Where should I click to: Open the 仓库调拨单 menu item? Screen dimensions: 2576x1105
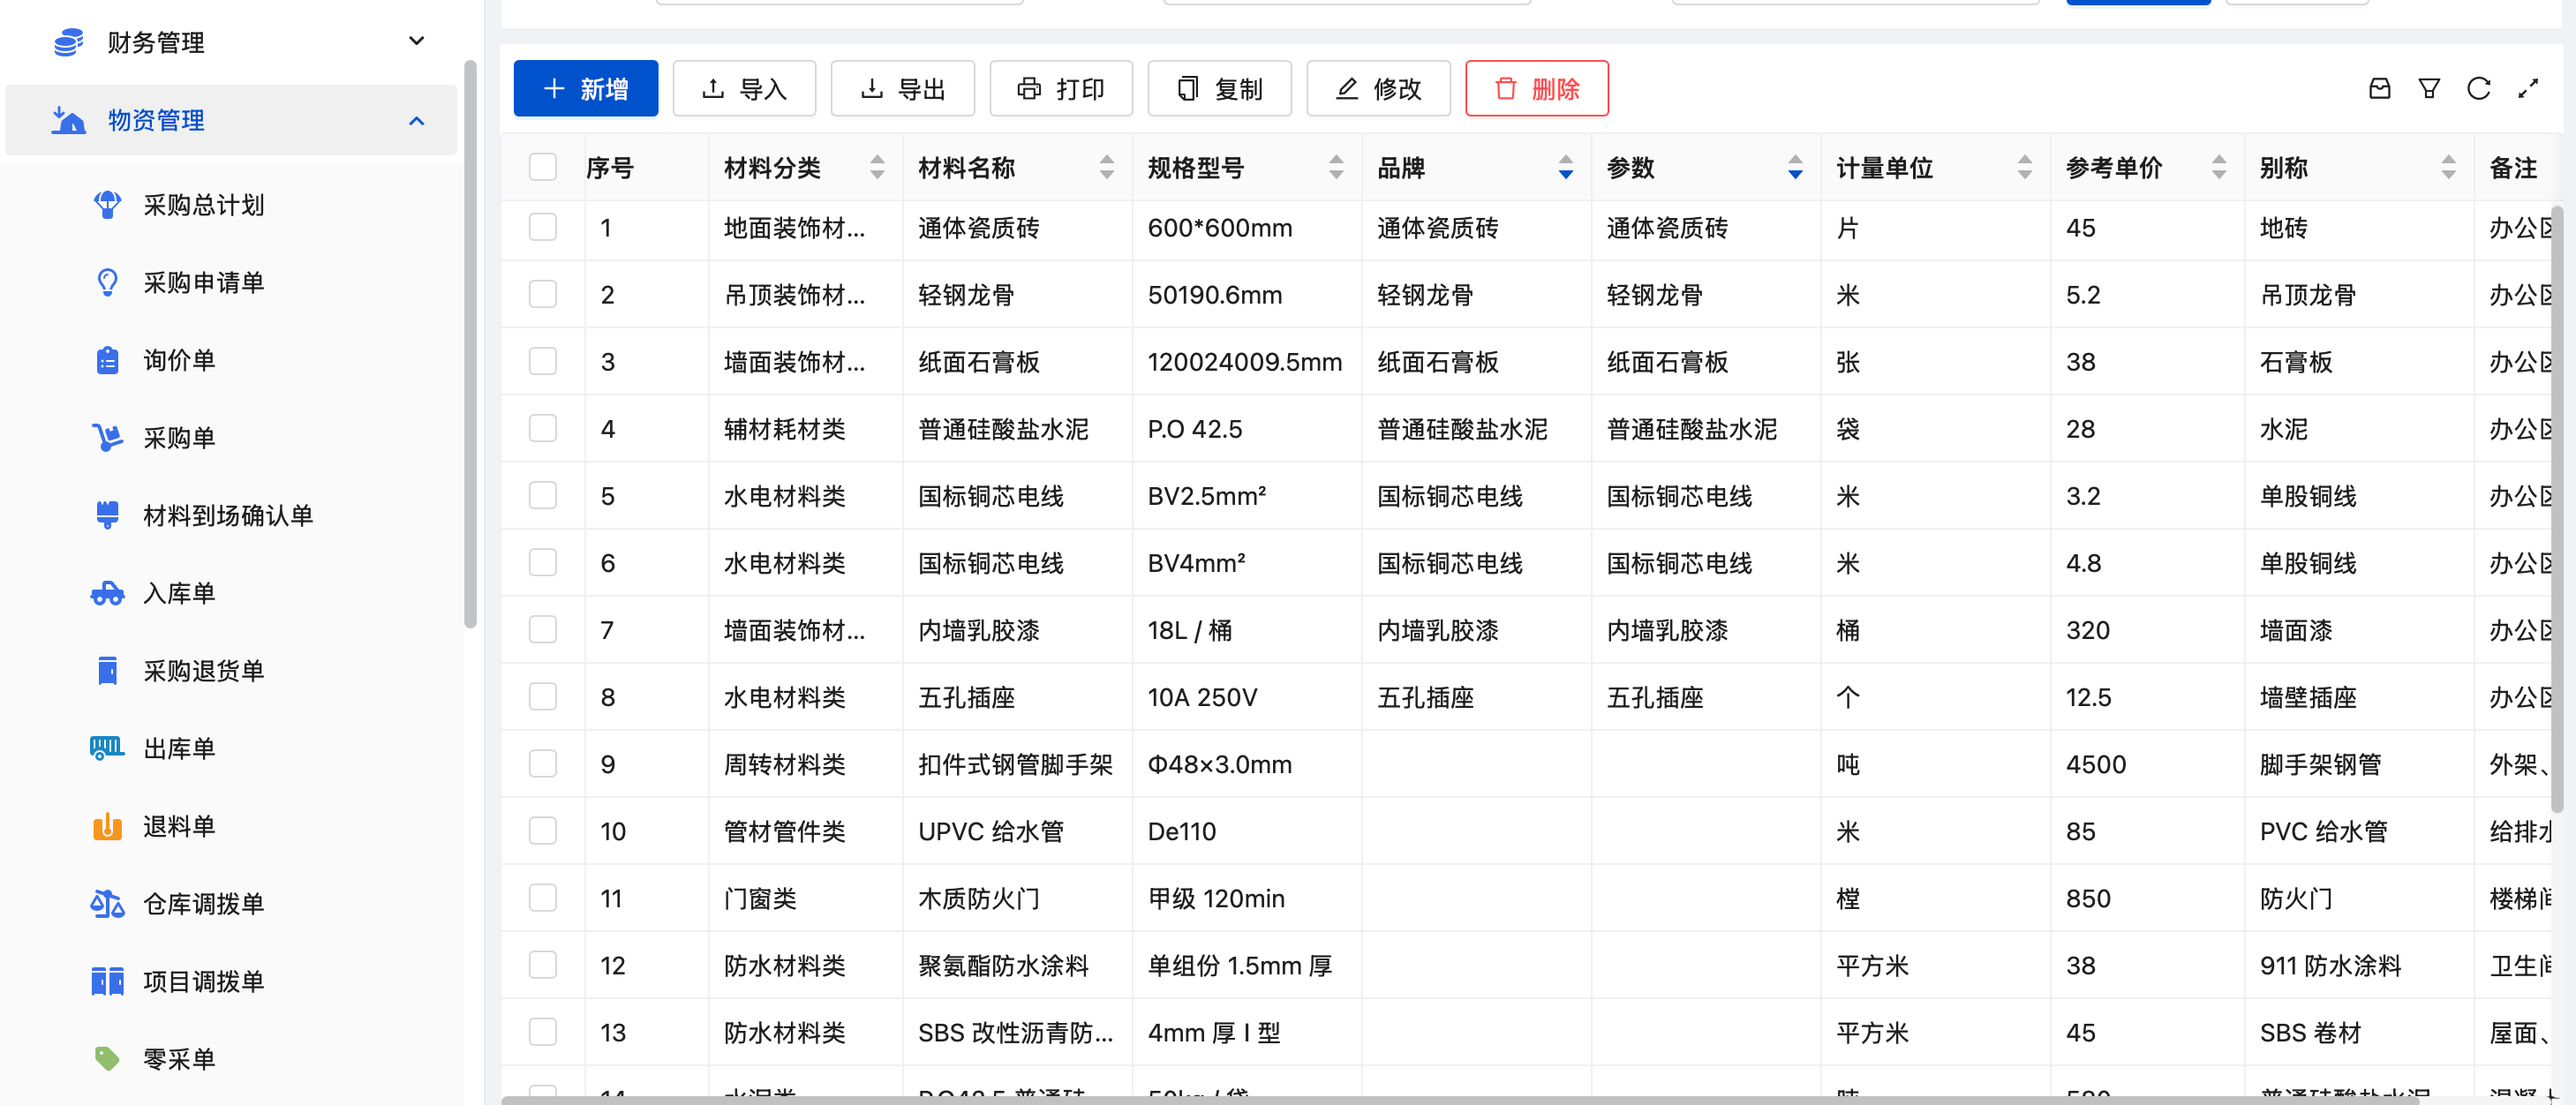232,904
